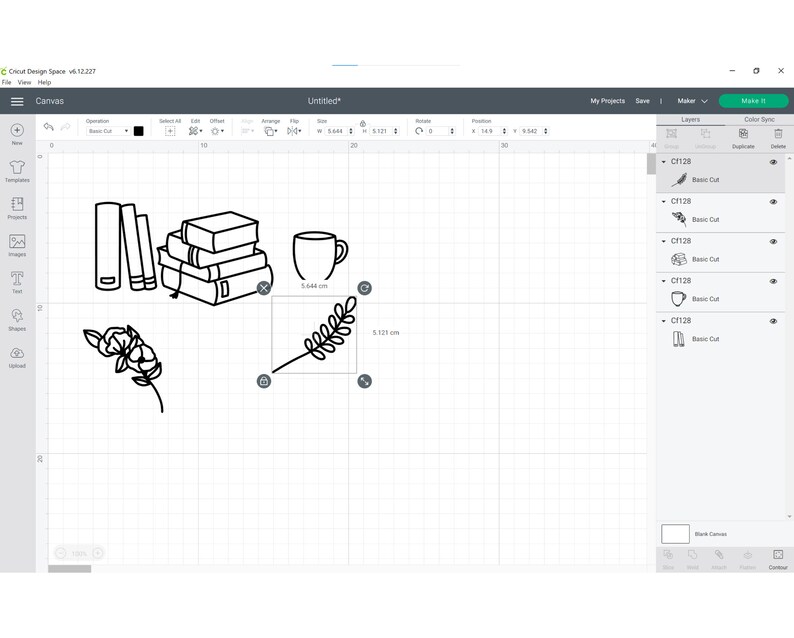Zoom out the canvas with minus
The height and width of the screenshot is (638, 794).
point(61,553)
